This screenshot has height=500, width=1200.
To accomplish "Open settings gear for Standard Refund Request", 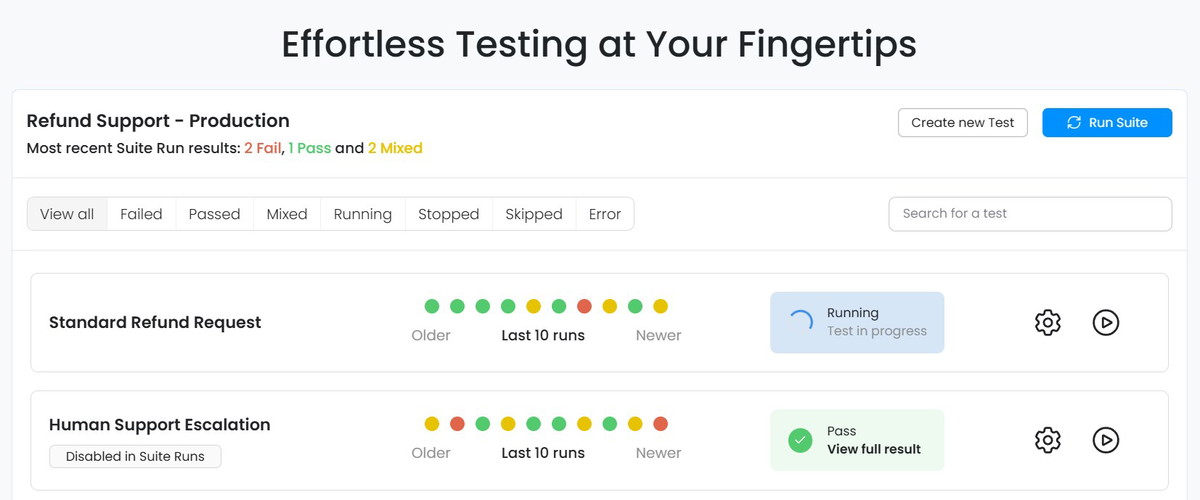I will tap(1047, 322).
